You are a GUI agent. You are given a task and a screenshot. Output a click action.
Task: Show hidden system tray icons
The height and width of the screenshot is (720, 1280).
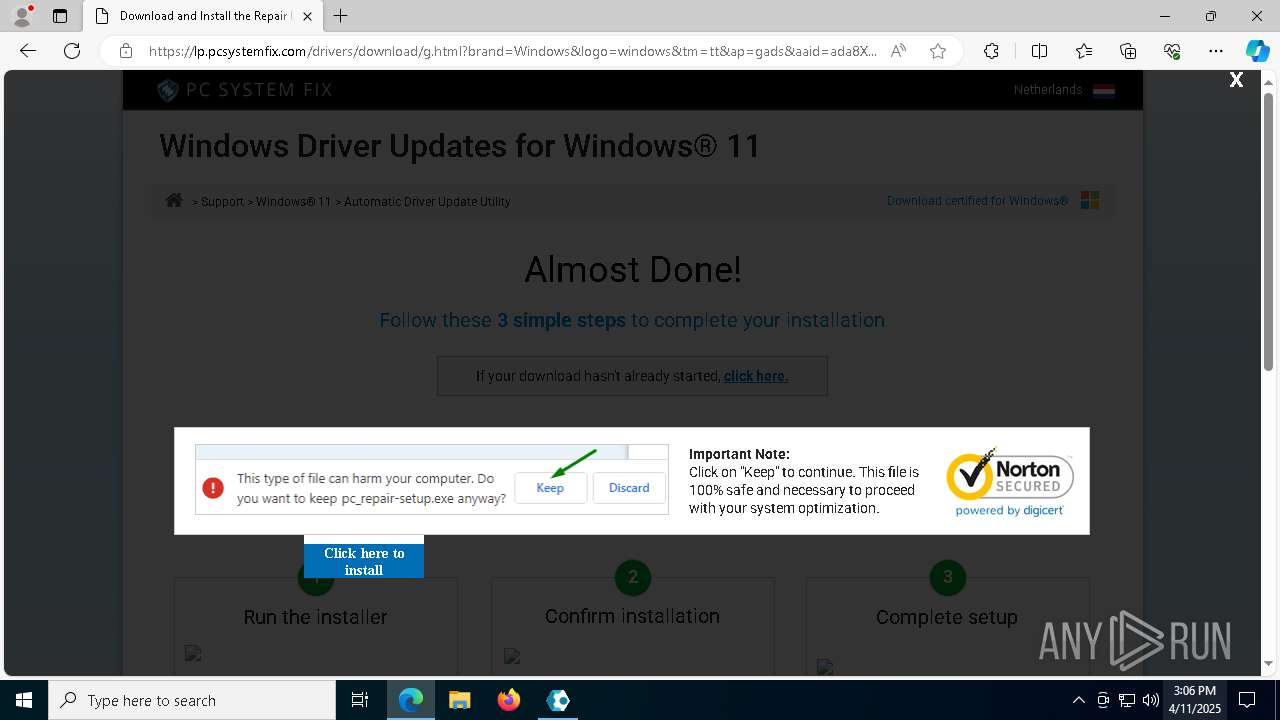(x=1078, y=700)
